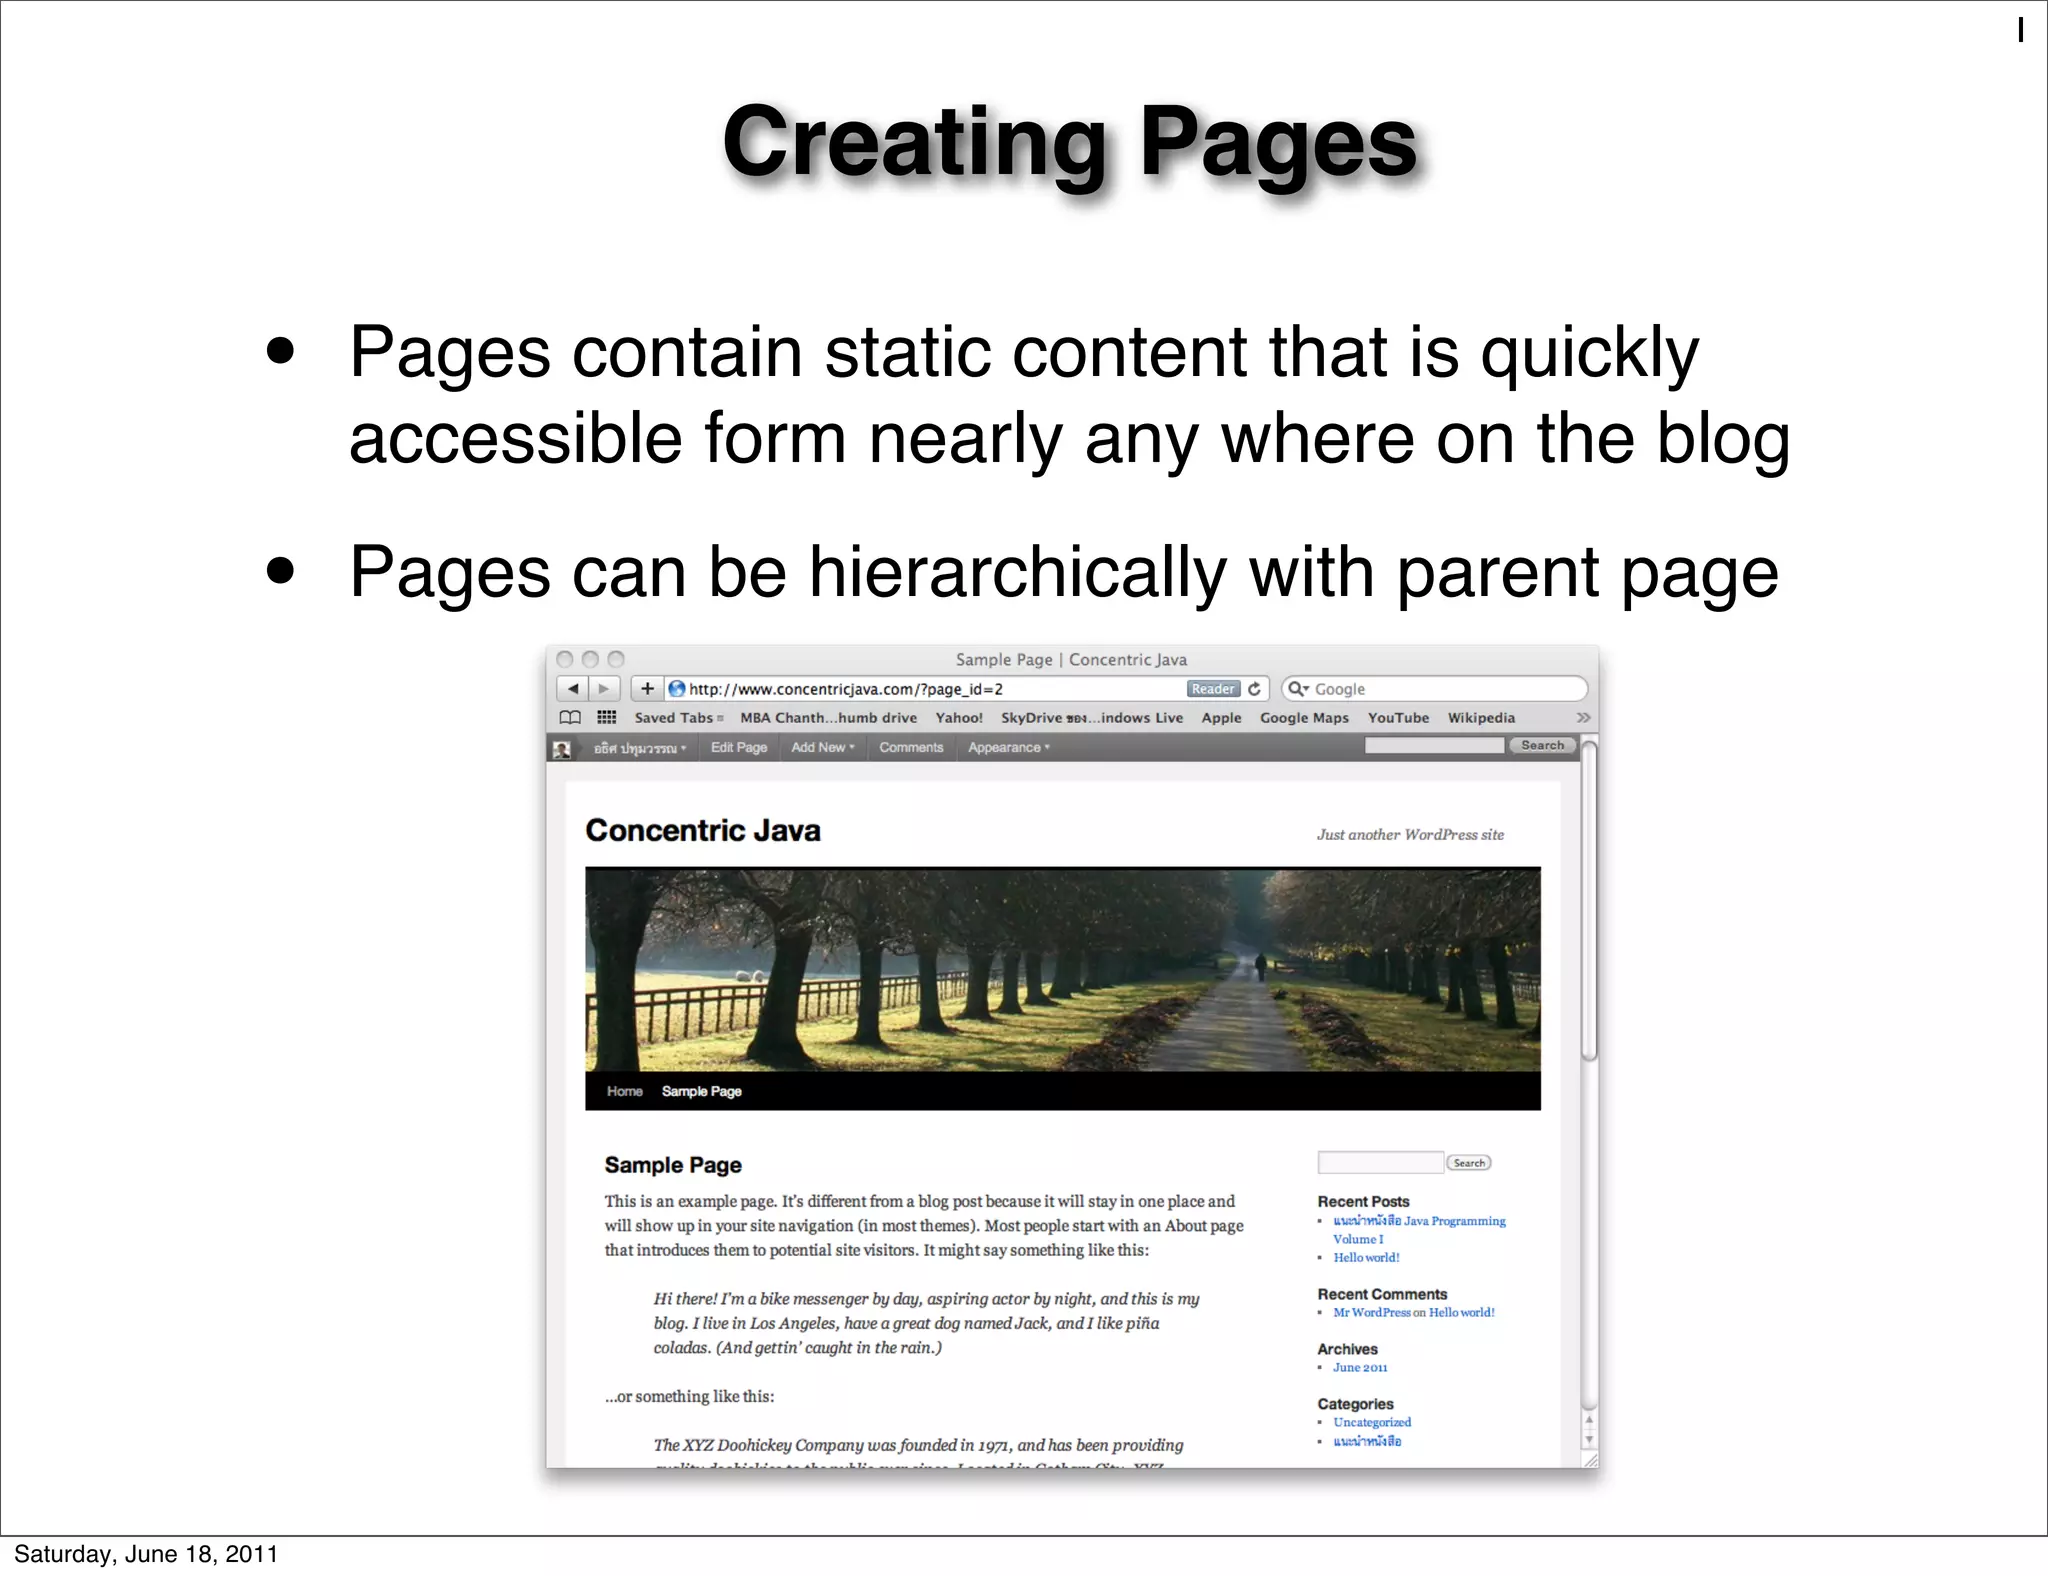This screenshot has width=2048, height=1576.
Task: Open the Home navigation menu item
Action: click(x=624, y=1091)
